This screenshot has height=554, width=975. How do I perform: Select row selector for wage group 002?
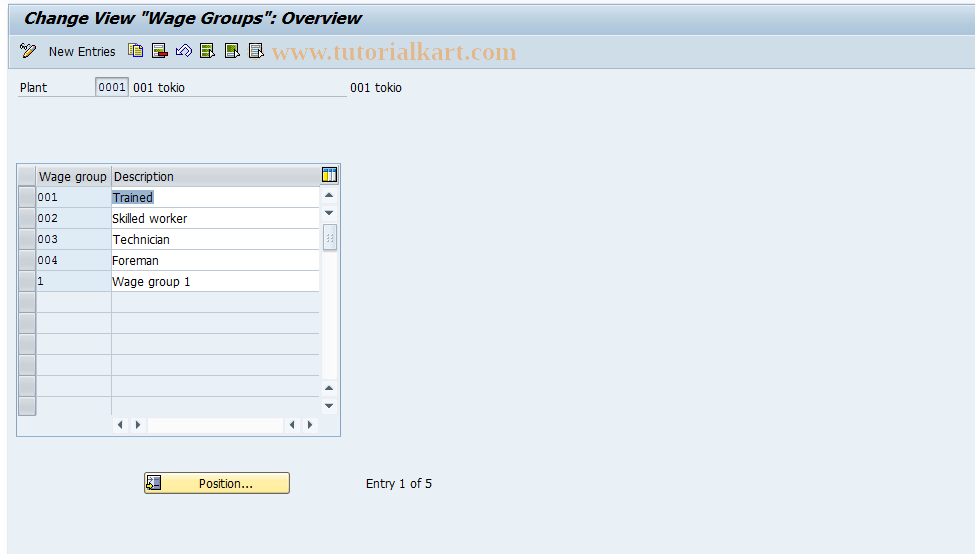pyautogui.click(x=27, y=218)
